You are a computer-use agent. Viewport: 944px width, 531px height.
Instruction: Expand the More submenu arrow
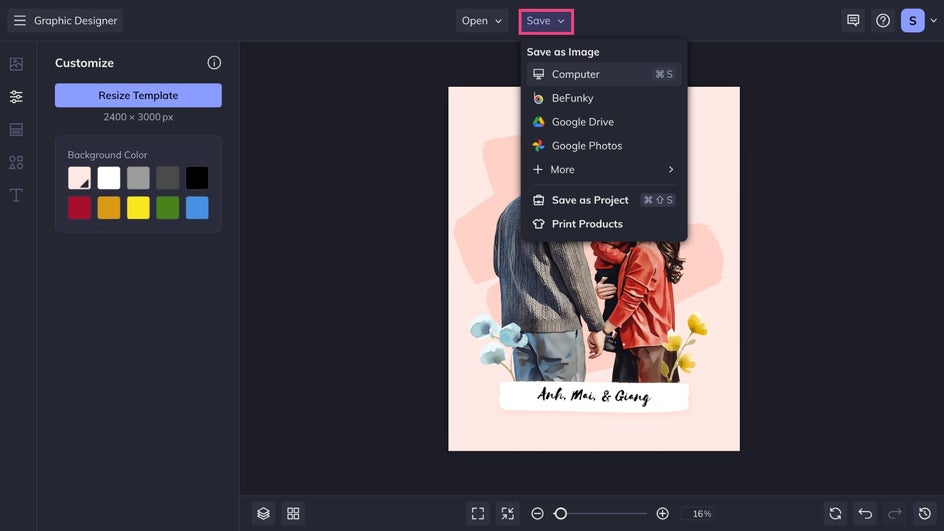coord(671,170)
